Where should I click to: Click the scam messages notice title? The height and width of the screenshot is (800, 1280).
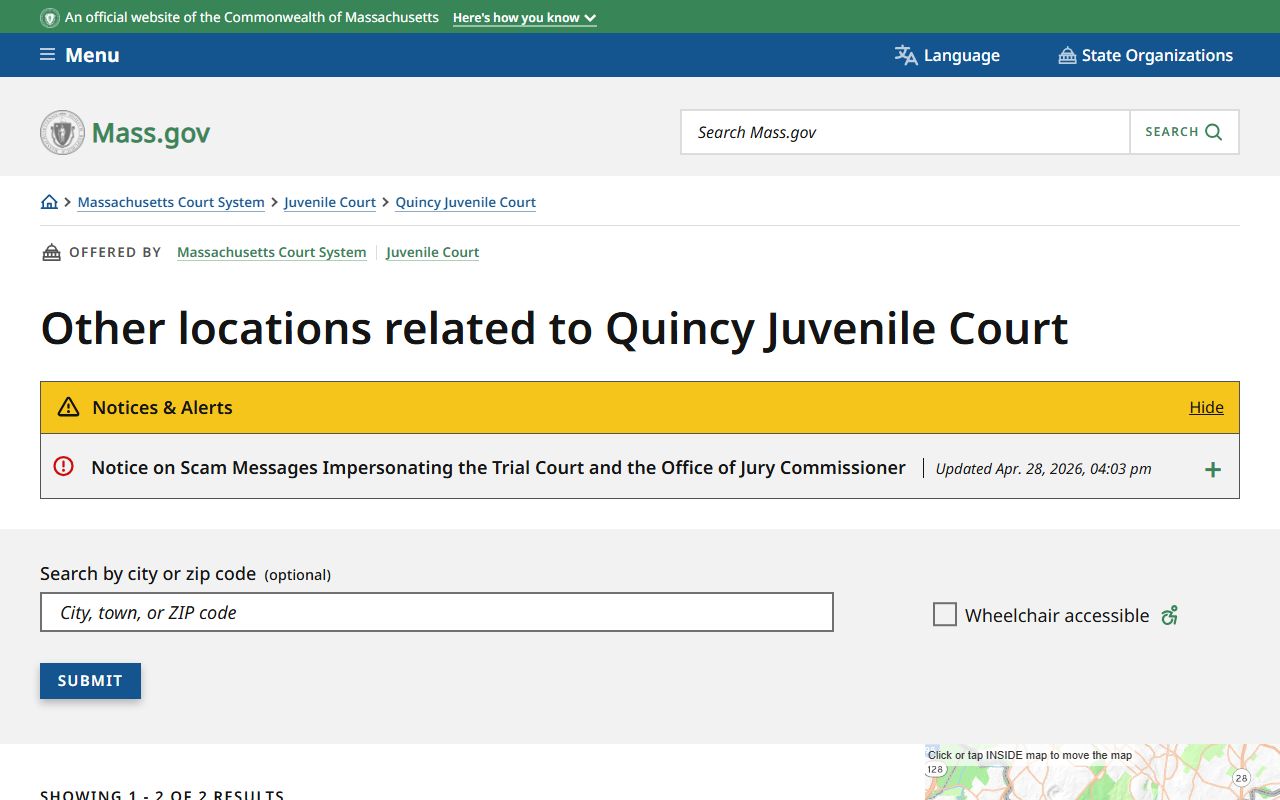click(498, 467)
